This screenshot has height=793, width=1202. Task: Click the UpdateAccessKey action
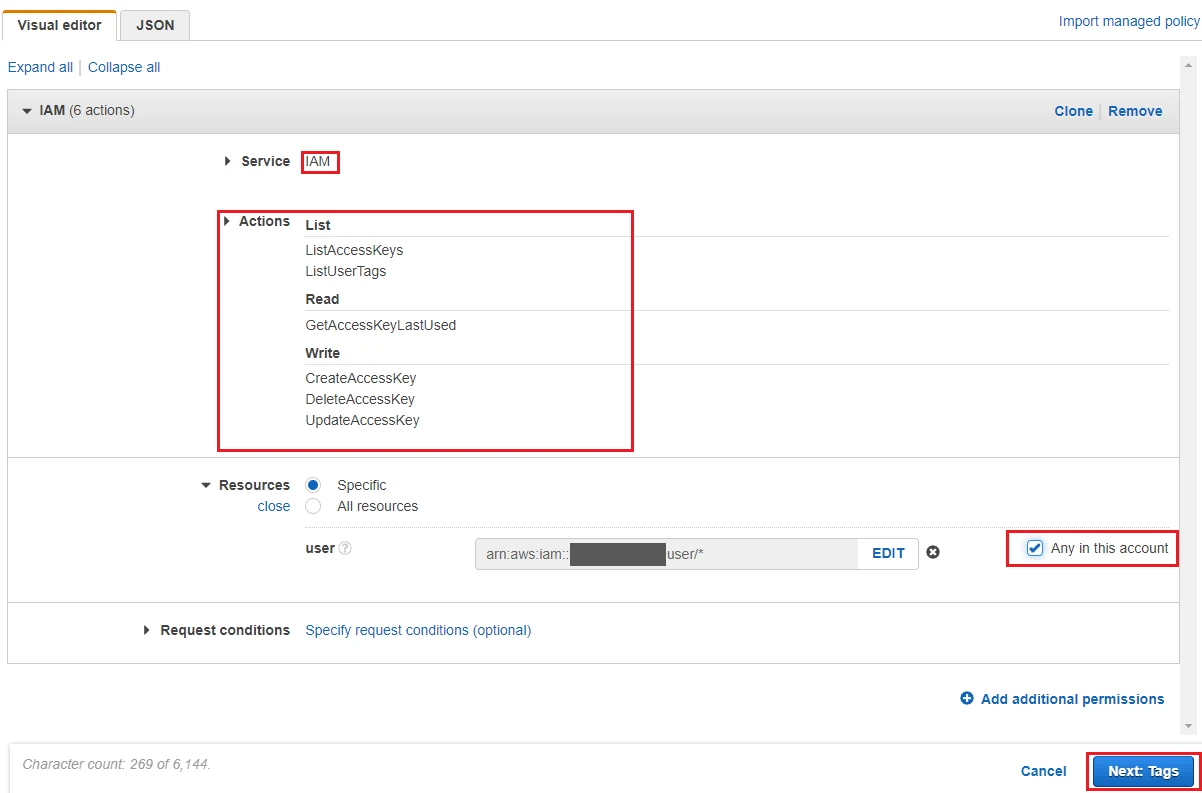pos(362,420)
